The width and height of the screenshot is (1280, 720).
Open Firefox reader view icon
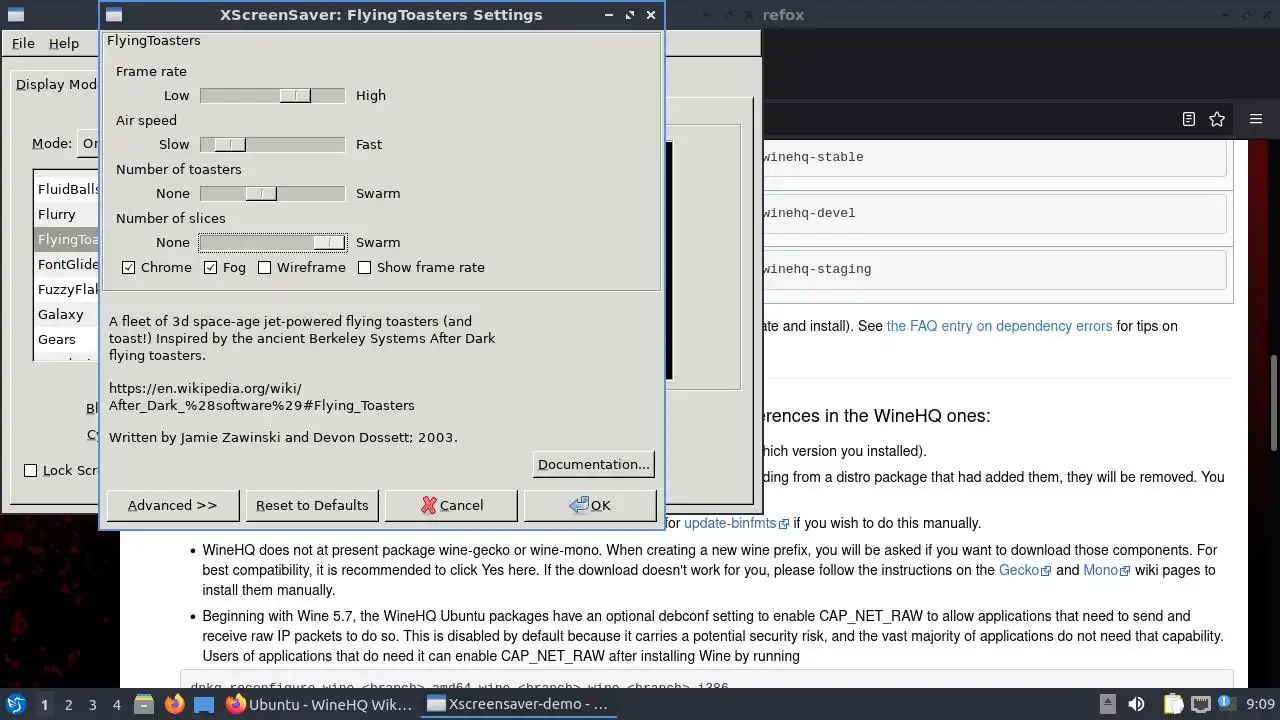tap(1188, 119)
